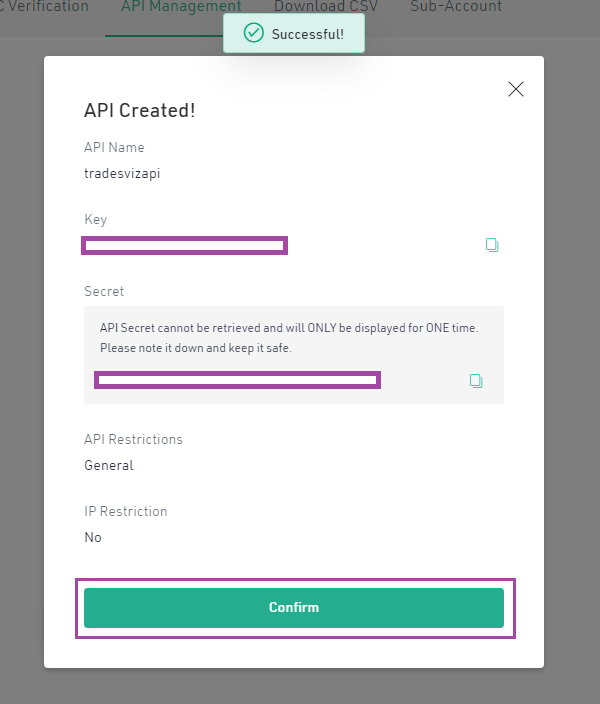
Task: Open the Download CSV tab
Action: click(x=326, y=7)
